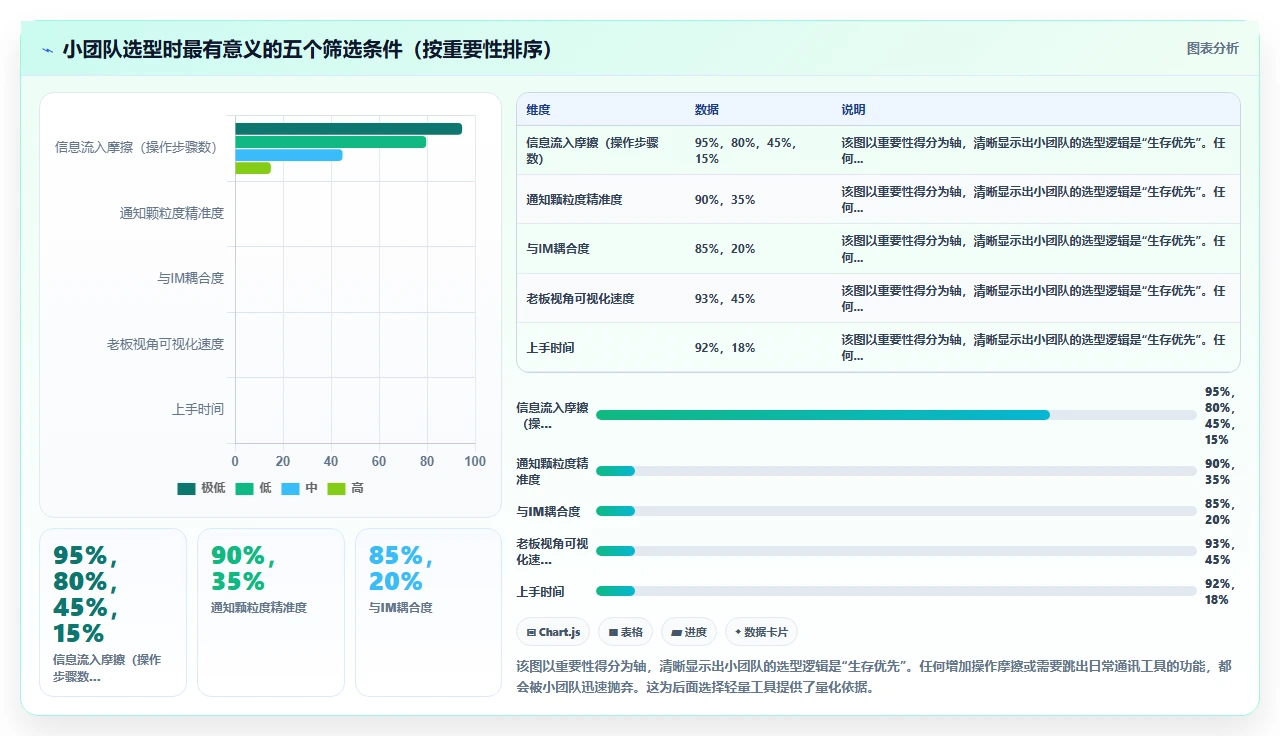Click the 老板视角可视化速度 progress bar

tap(896, 551)
